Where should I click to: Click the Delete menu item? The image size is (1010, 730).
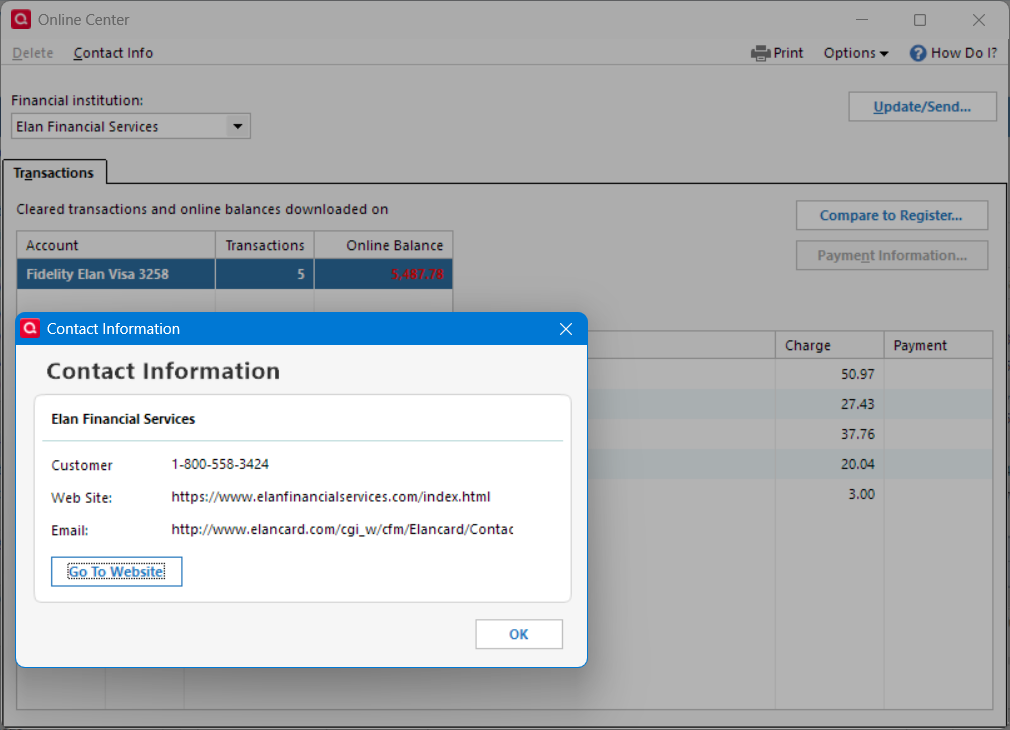33,53
